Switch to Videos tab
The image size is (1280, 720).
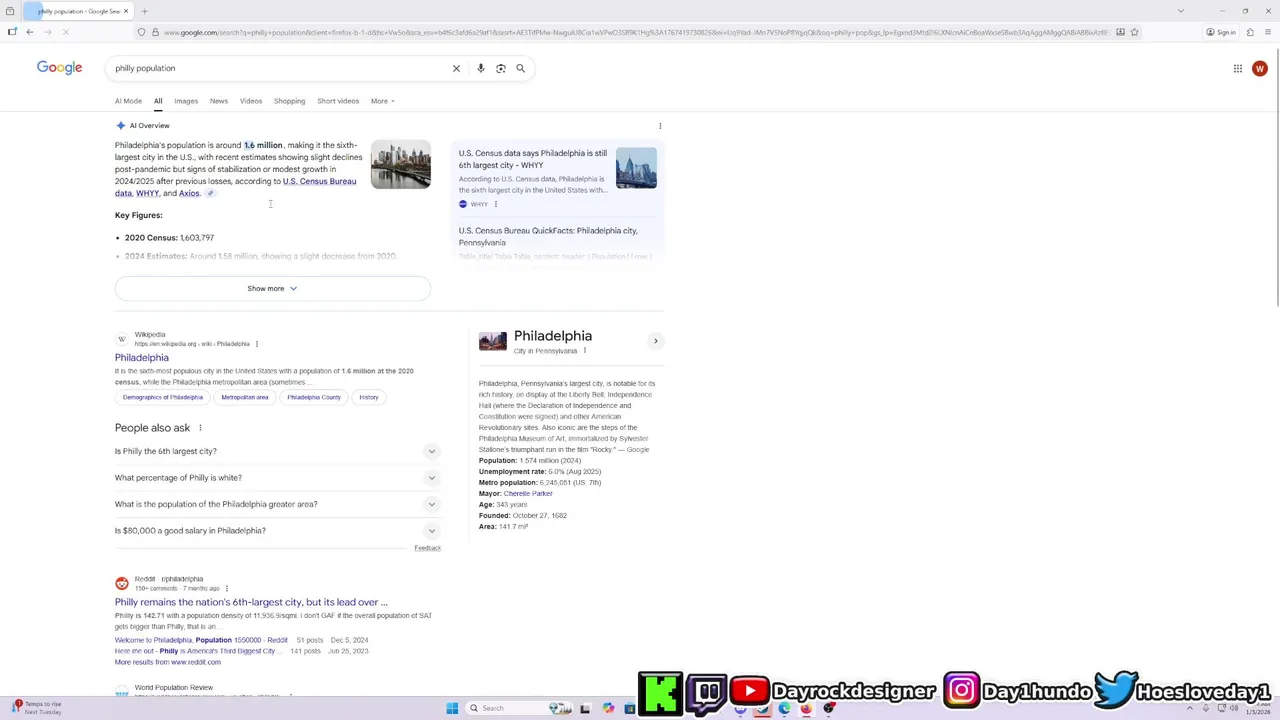click(251, 101)
